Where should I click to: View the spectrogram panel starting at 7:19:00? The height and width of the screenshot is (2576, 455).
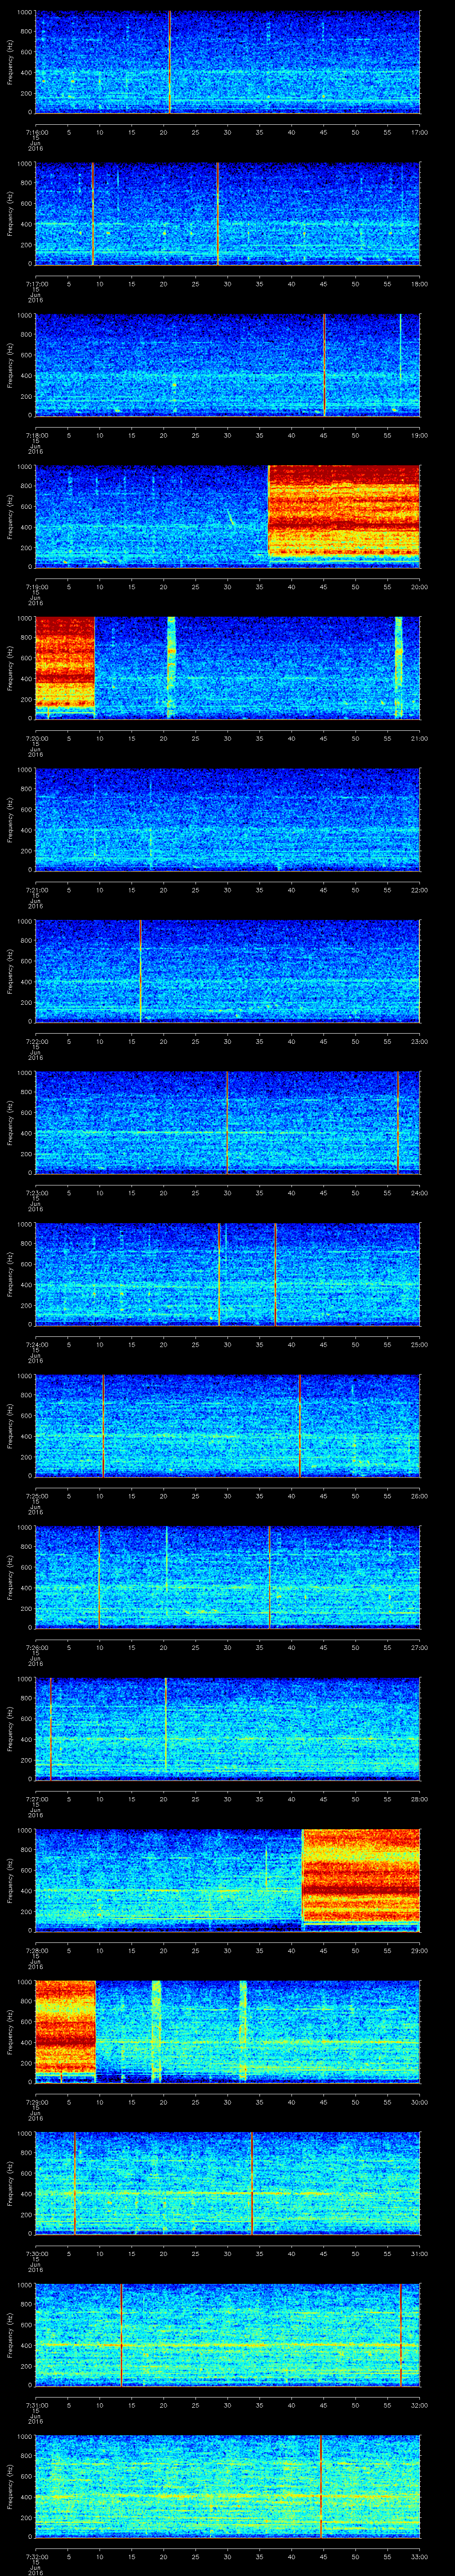click(x=227, y=516)
